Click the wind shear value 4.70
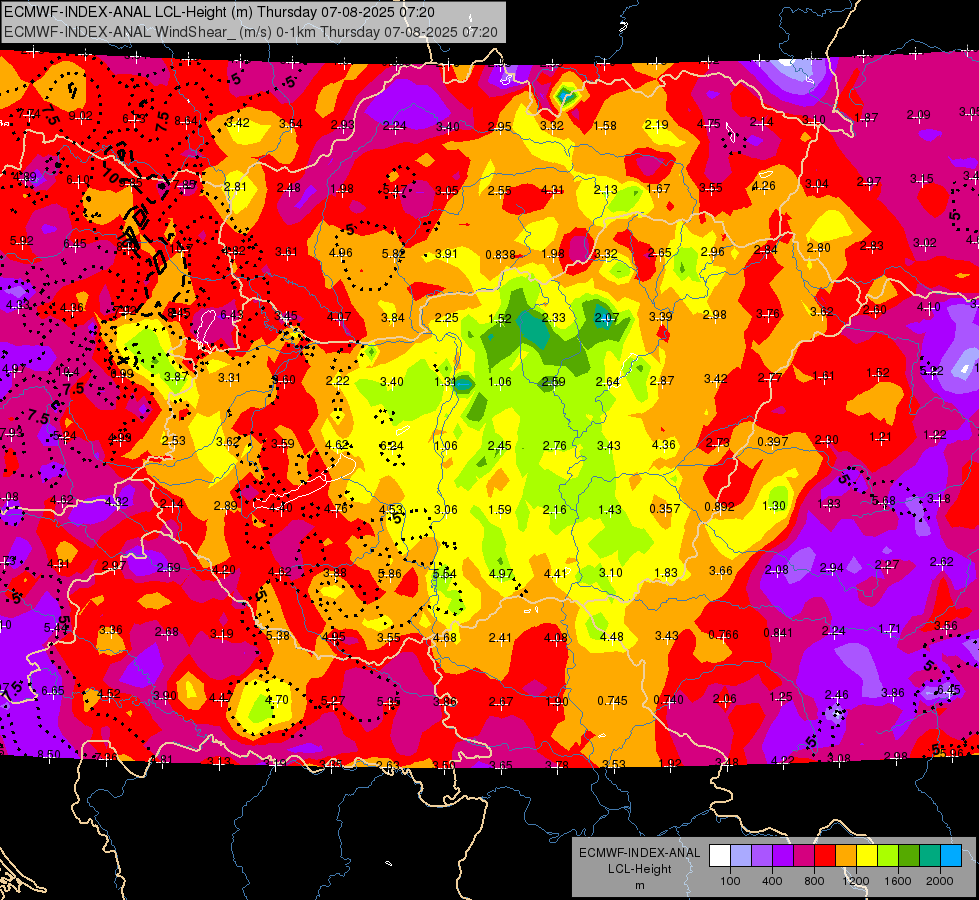Viewport: 979px width, 900px height. [x=277, y=700]
